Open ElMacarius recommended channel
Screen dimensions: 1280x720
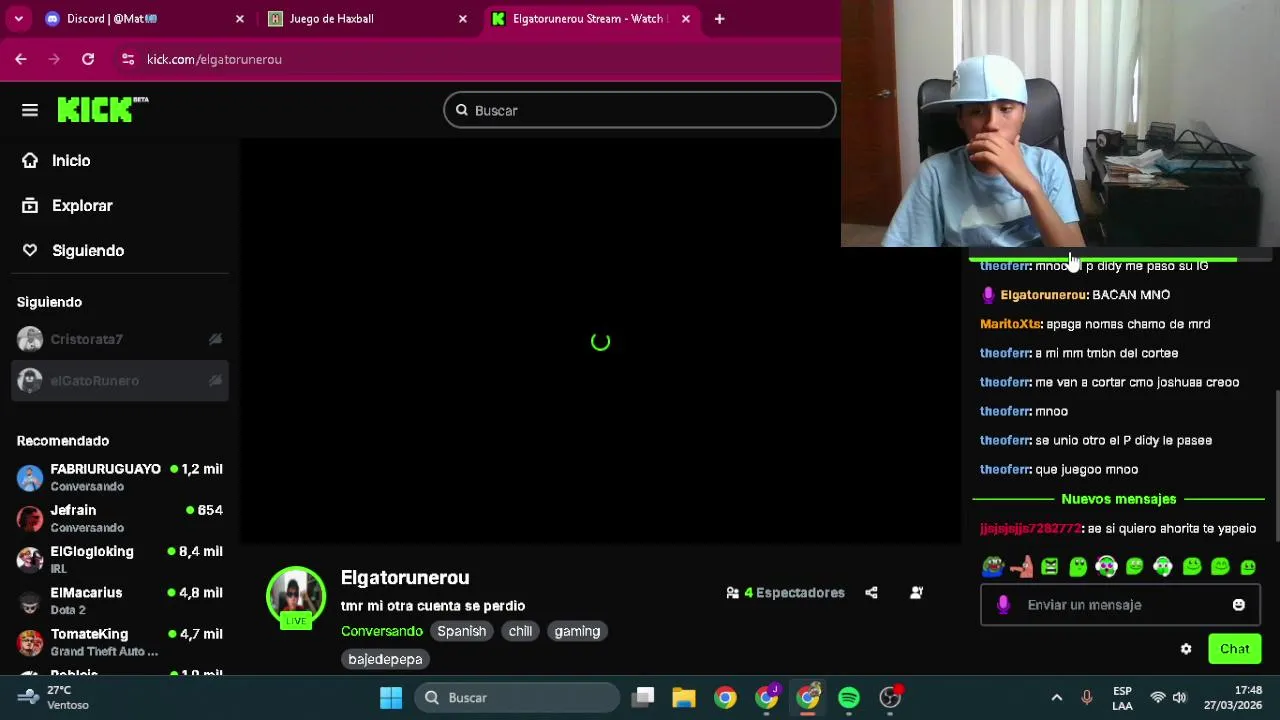point(120,600)
